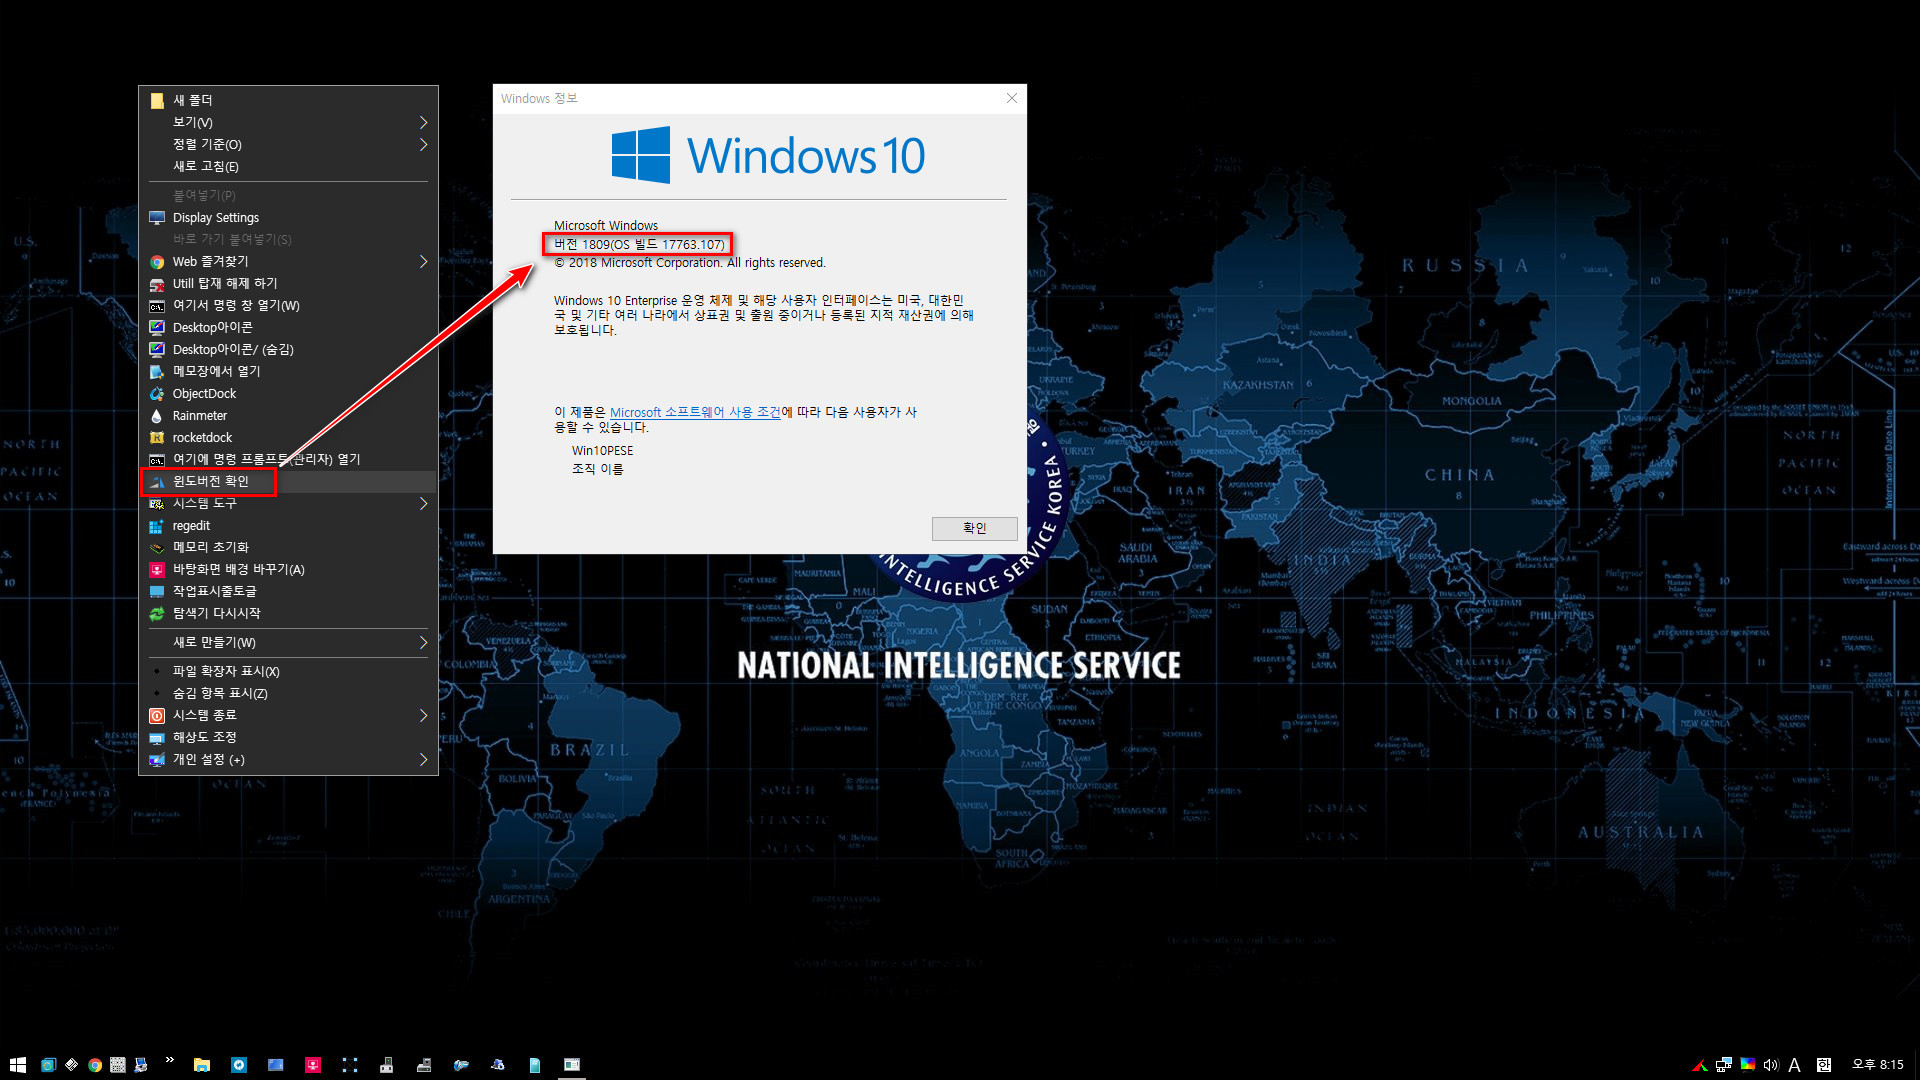
Task: Select 해상도 조정 menu entry
Action: 288,737
